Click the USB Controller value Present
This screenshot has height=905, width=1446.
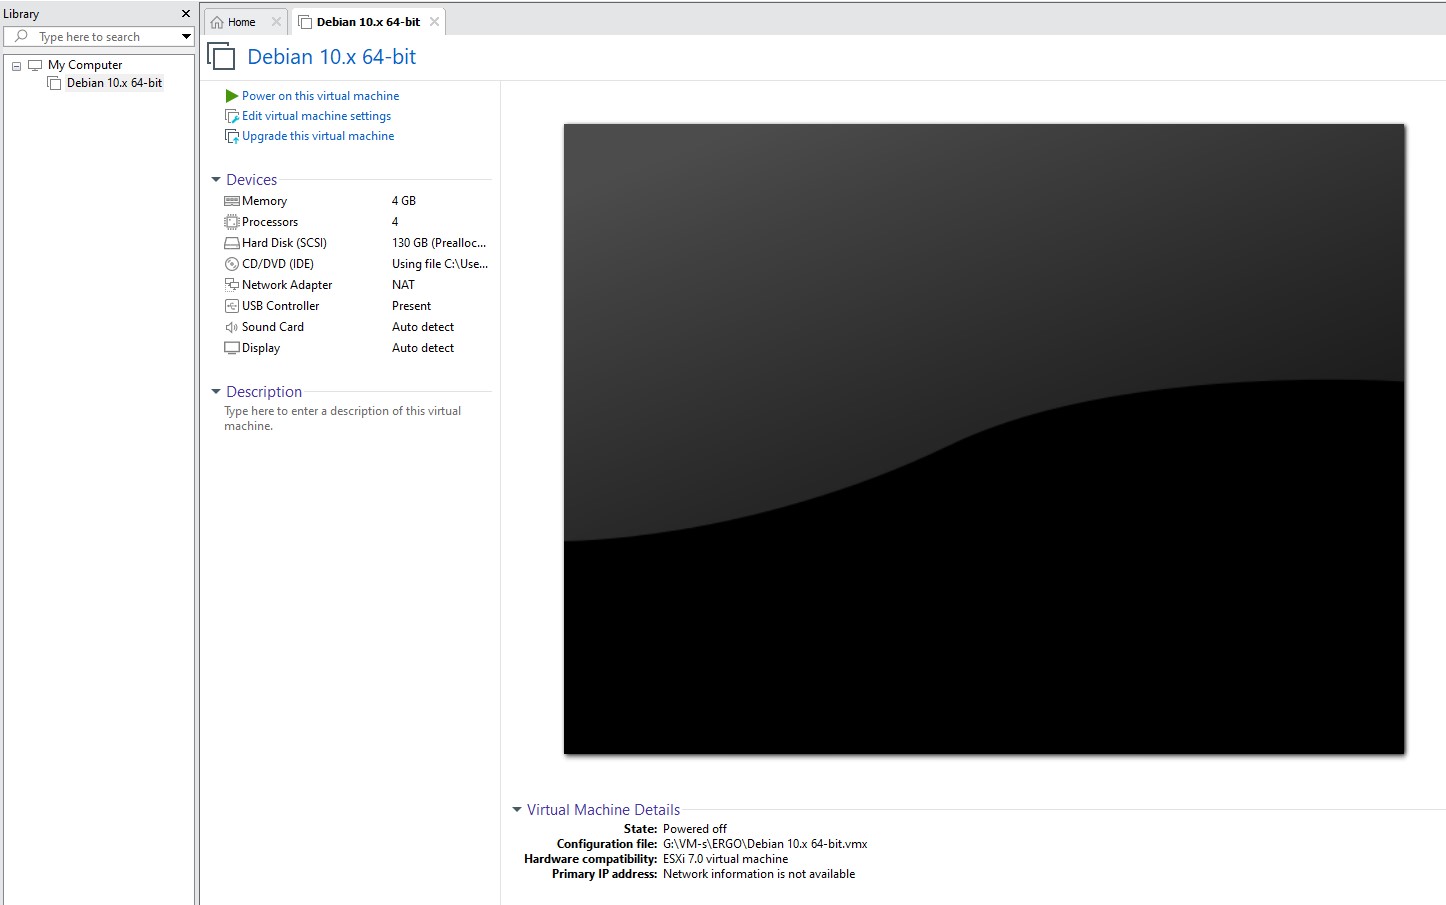tap(412, 306)
